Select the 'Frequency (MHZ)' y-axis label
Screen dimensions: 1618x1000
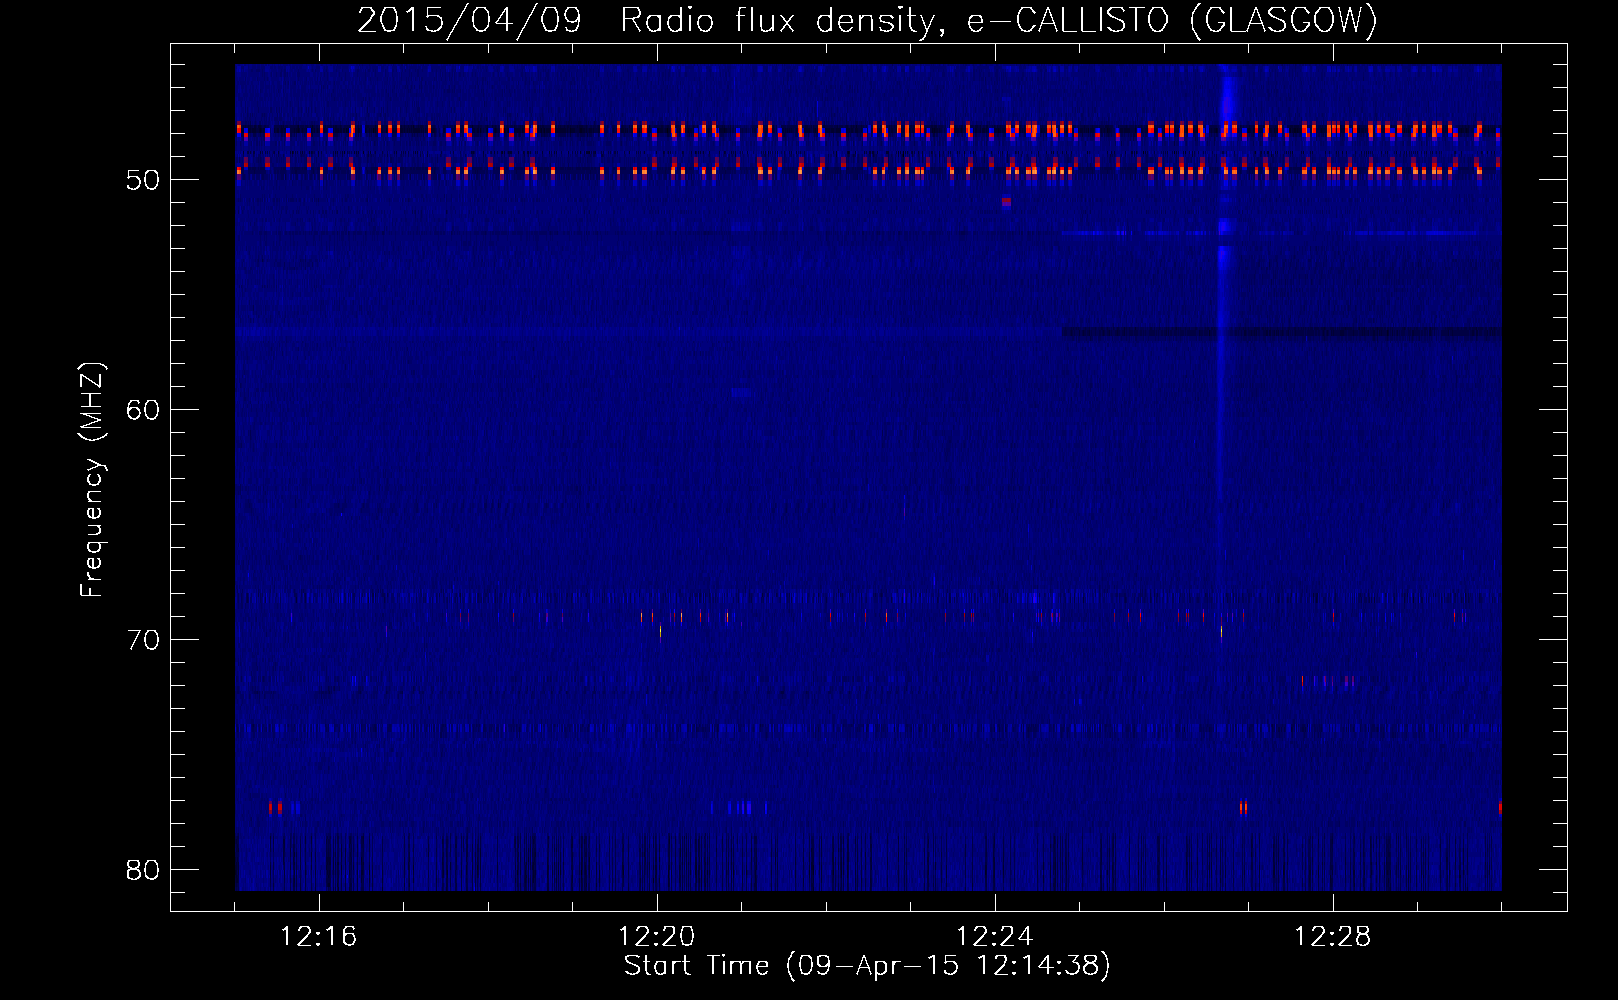click(92, 479)
